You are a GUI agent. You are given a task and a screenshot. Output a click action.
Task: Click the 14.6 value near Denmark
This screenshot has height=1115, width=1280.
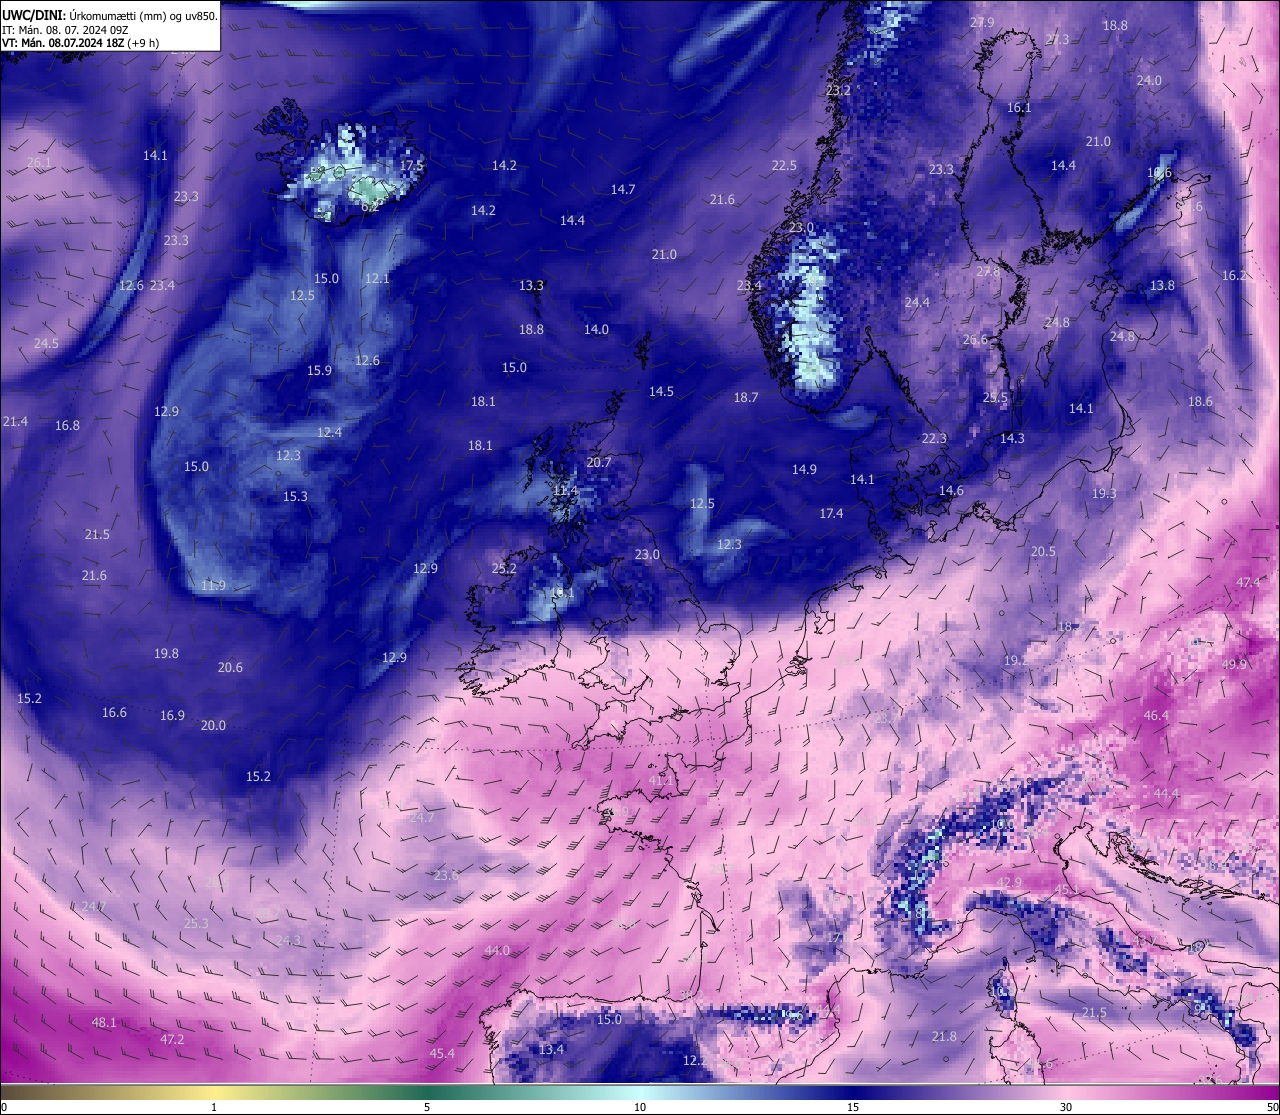(951, 490)
